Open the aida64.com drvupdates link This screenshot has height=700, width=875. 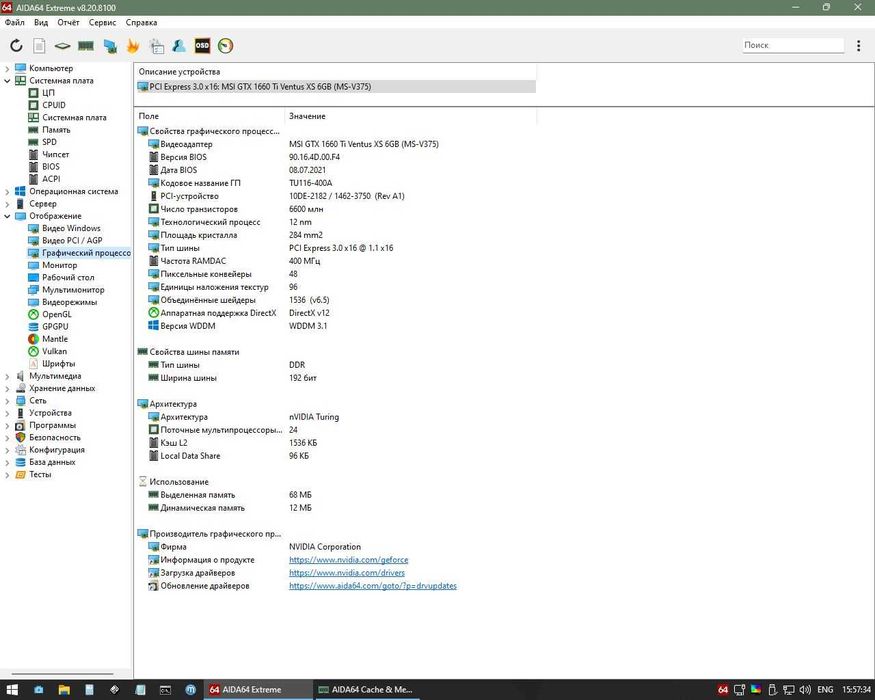(x=373, y=586)
